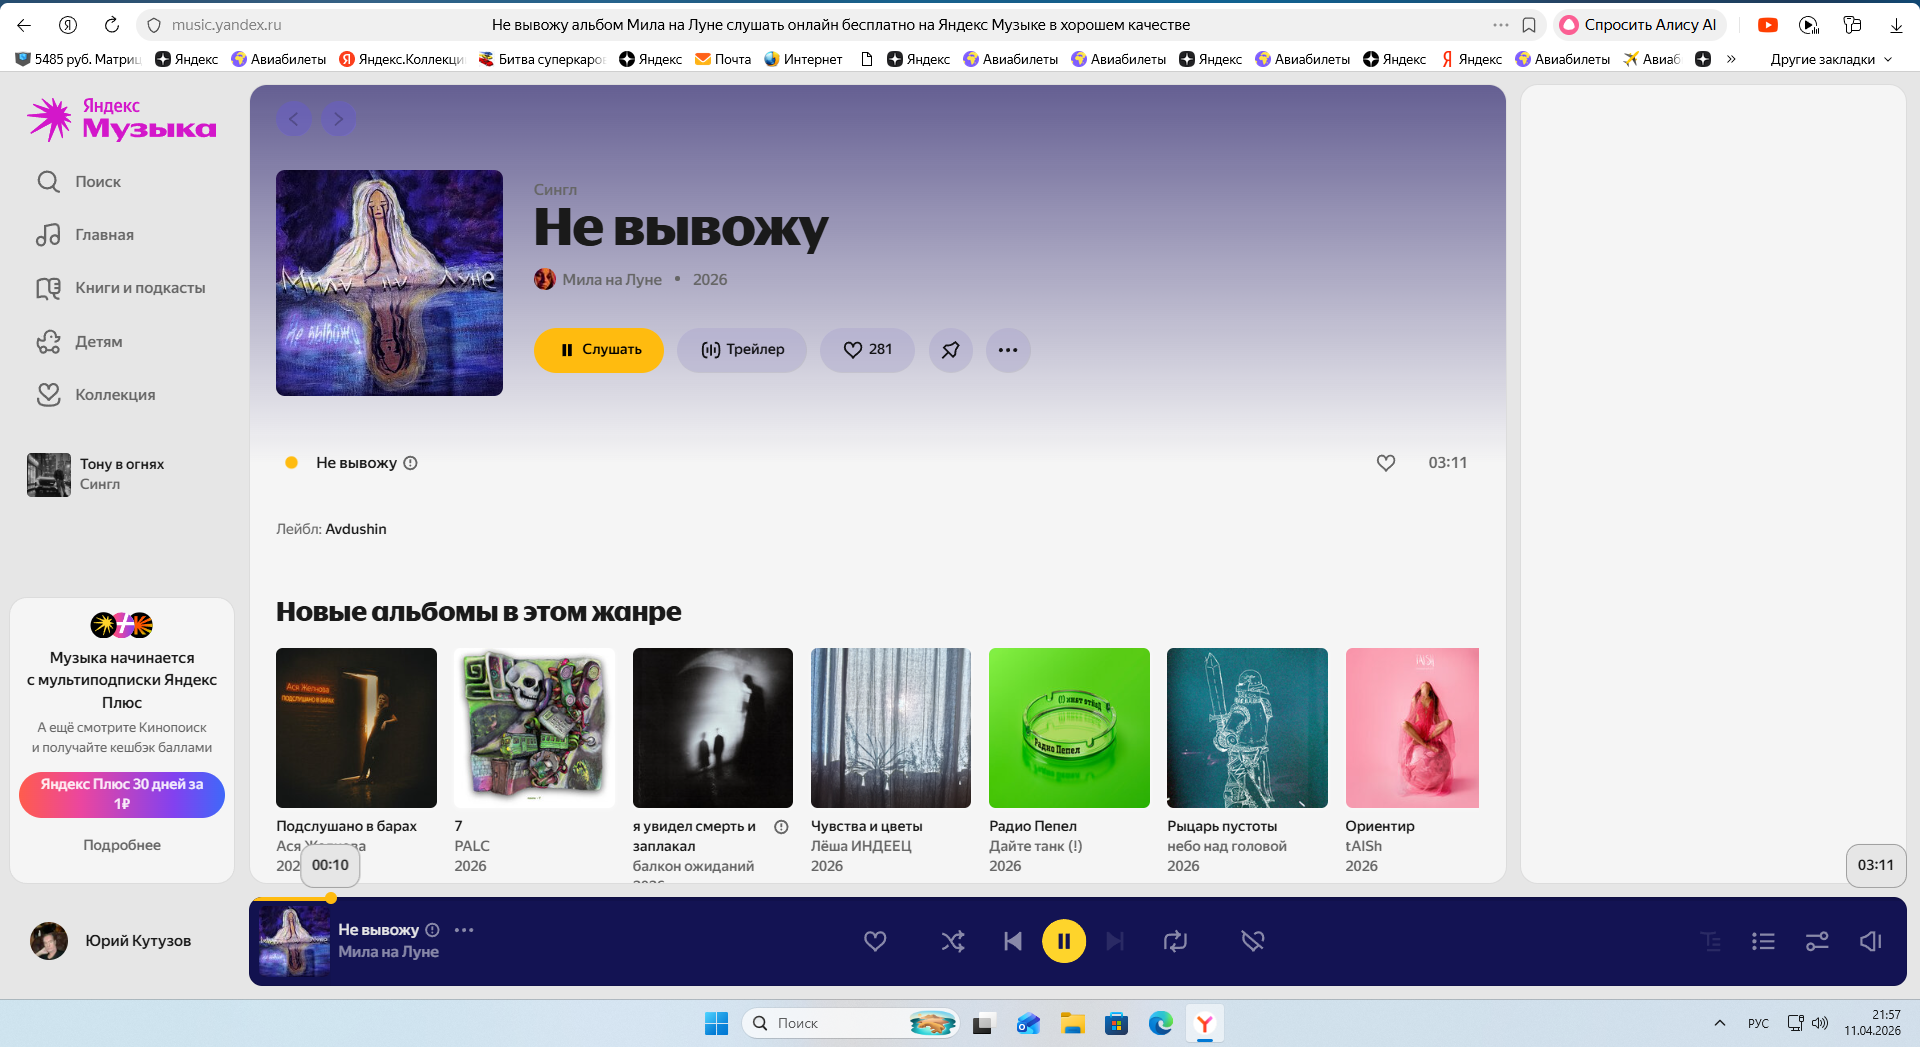
Task: Open the YouTube toolbar icon
Action: 1768,25
